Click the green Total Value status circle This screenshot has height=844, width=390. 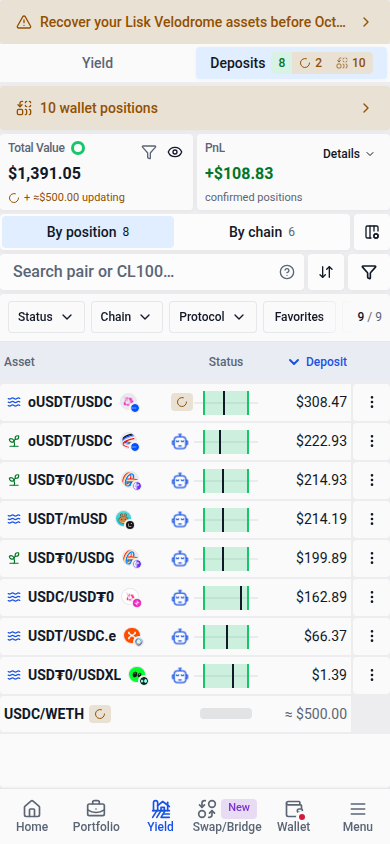pyautogui.click(x=78, y=147)
